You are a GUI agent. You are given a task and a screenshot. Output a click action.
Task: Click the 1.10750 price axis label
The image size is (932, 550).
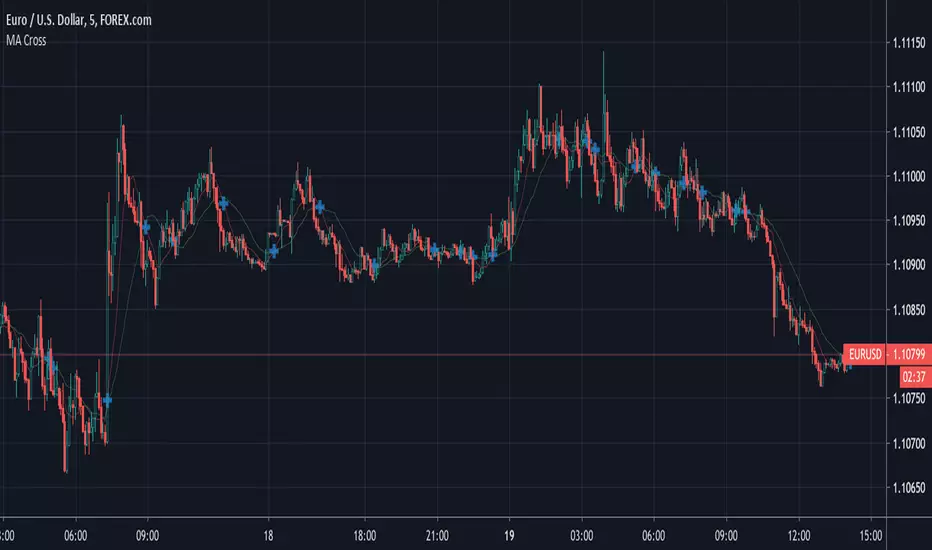click(909, 398)
